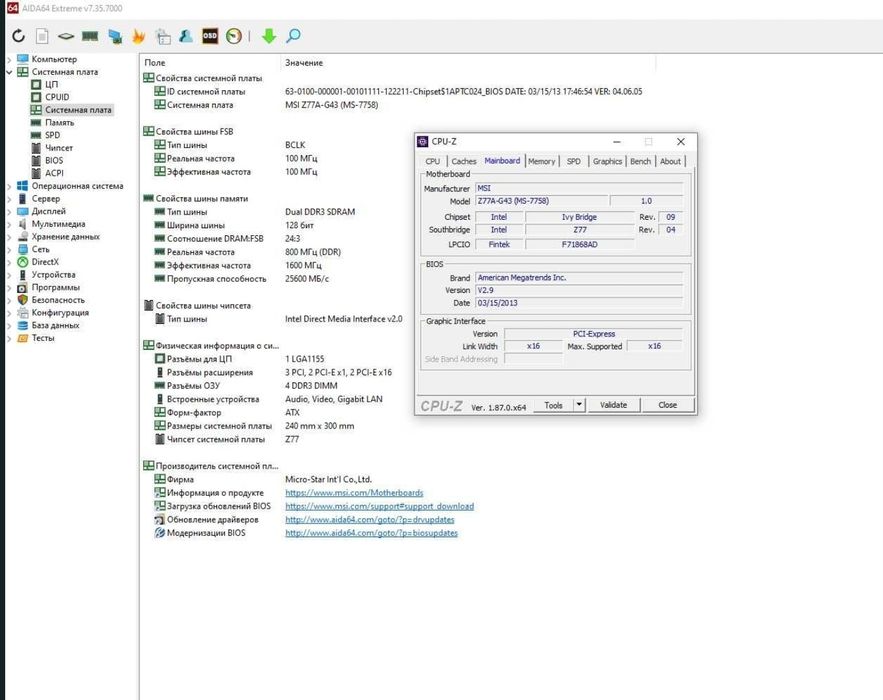
Task: Click the Validate button in CPU-Z
Action: (x=613, y=405)
